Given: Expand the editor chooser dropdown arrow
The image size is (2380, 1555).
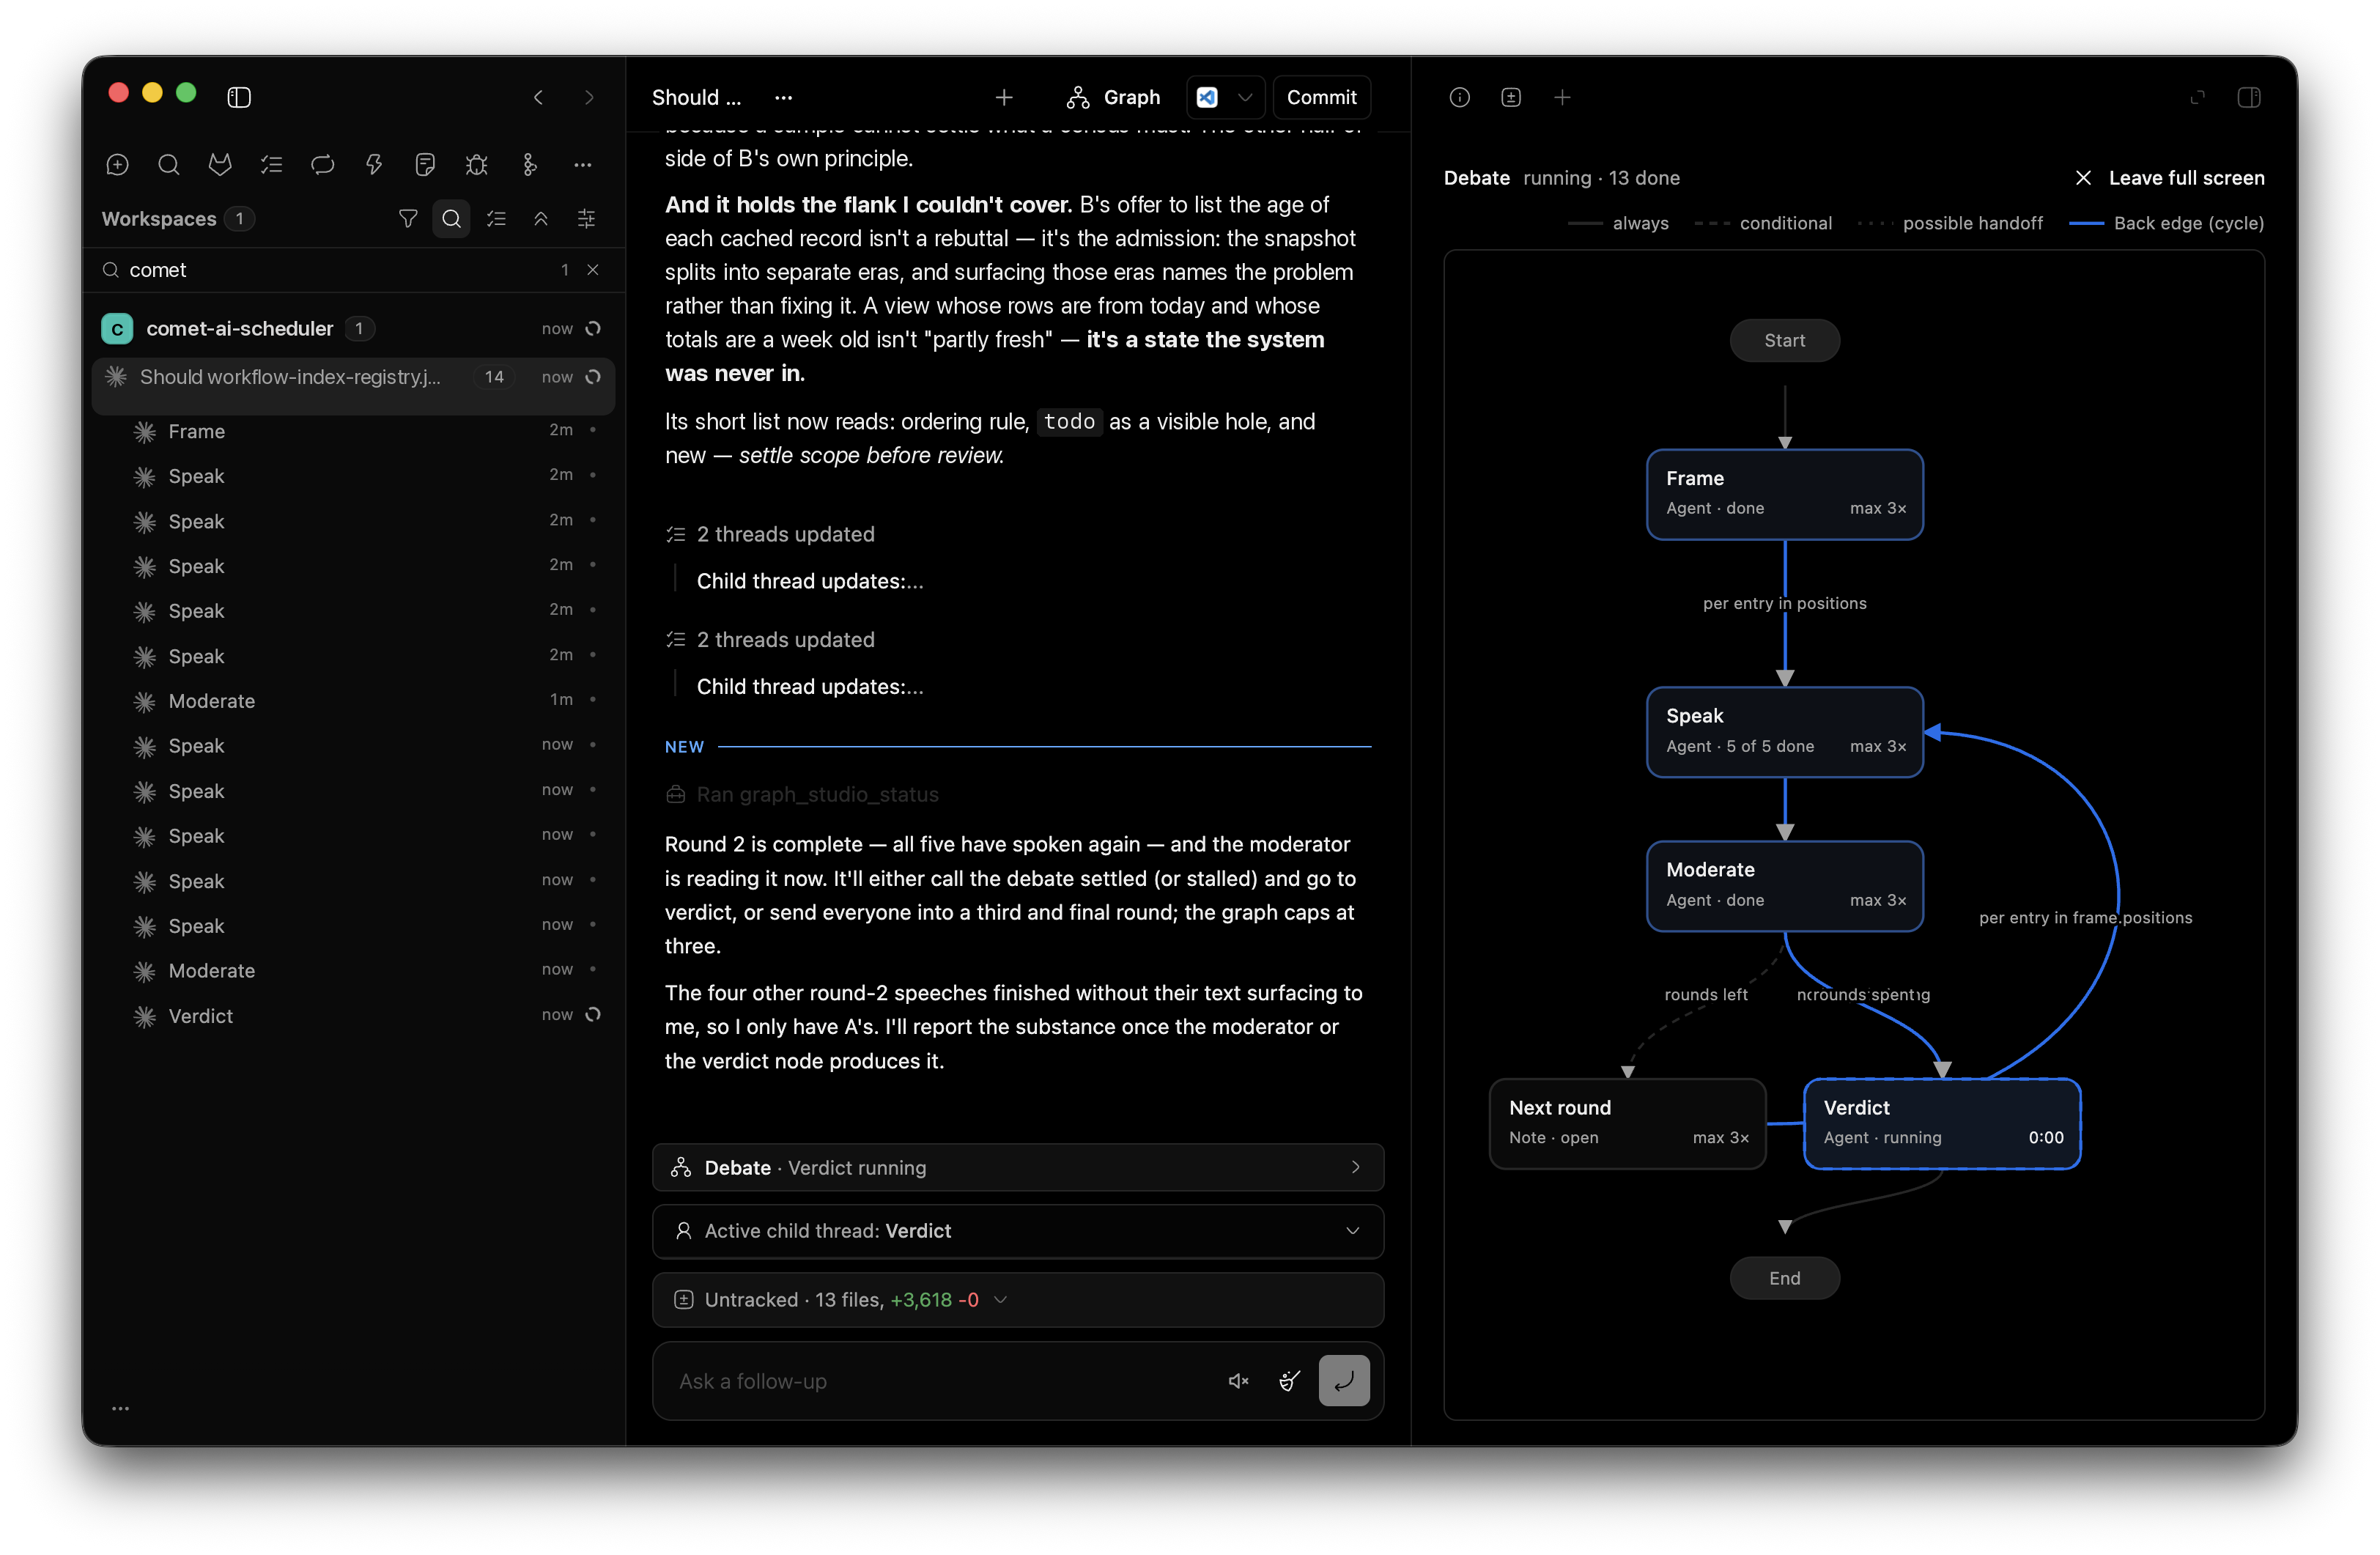Looking at the screenshot, I should [1245, 97].
